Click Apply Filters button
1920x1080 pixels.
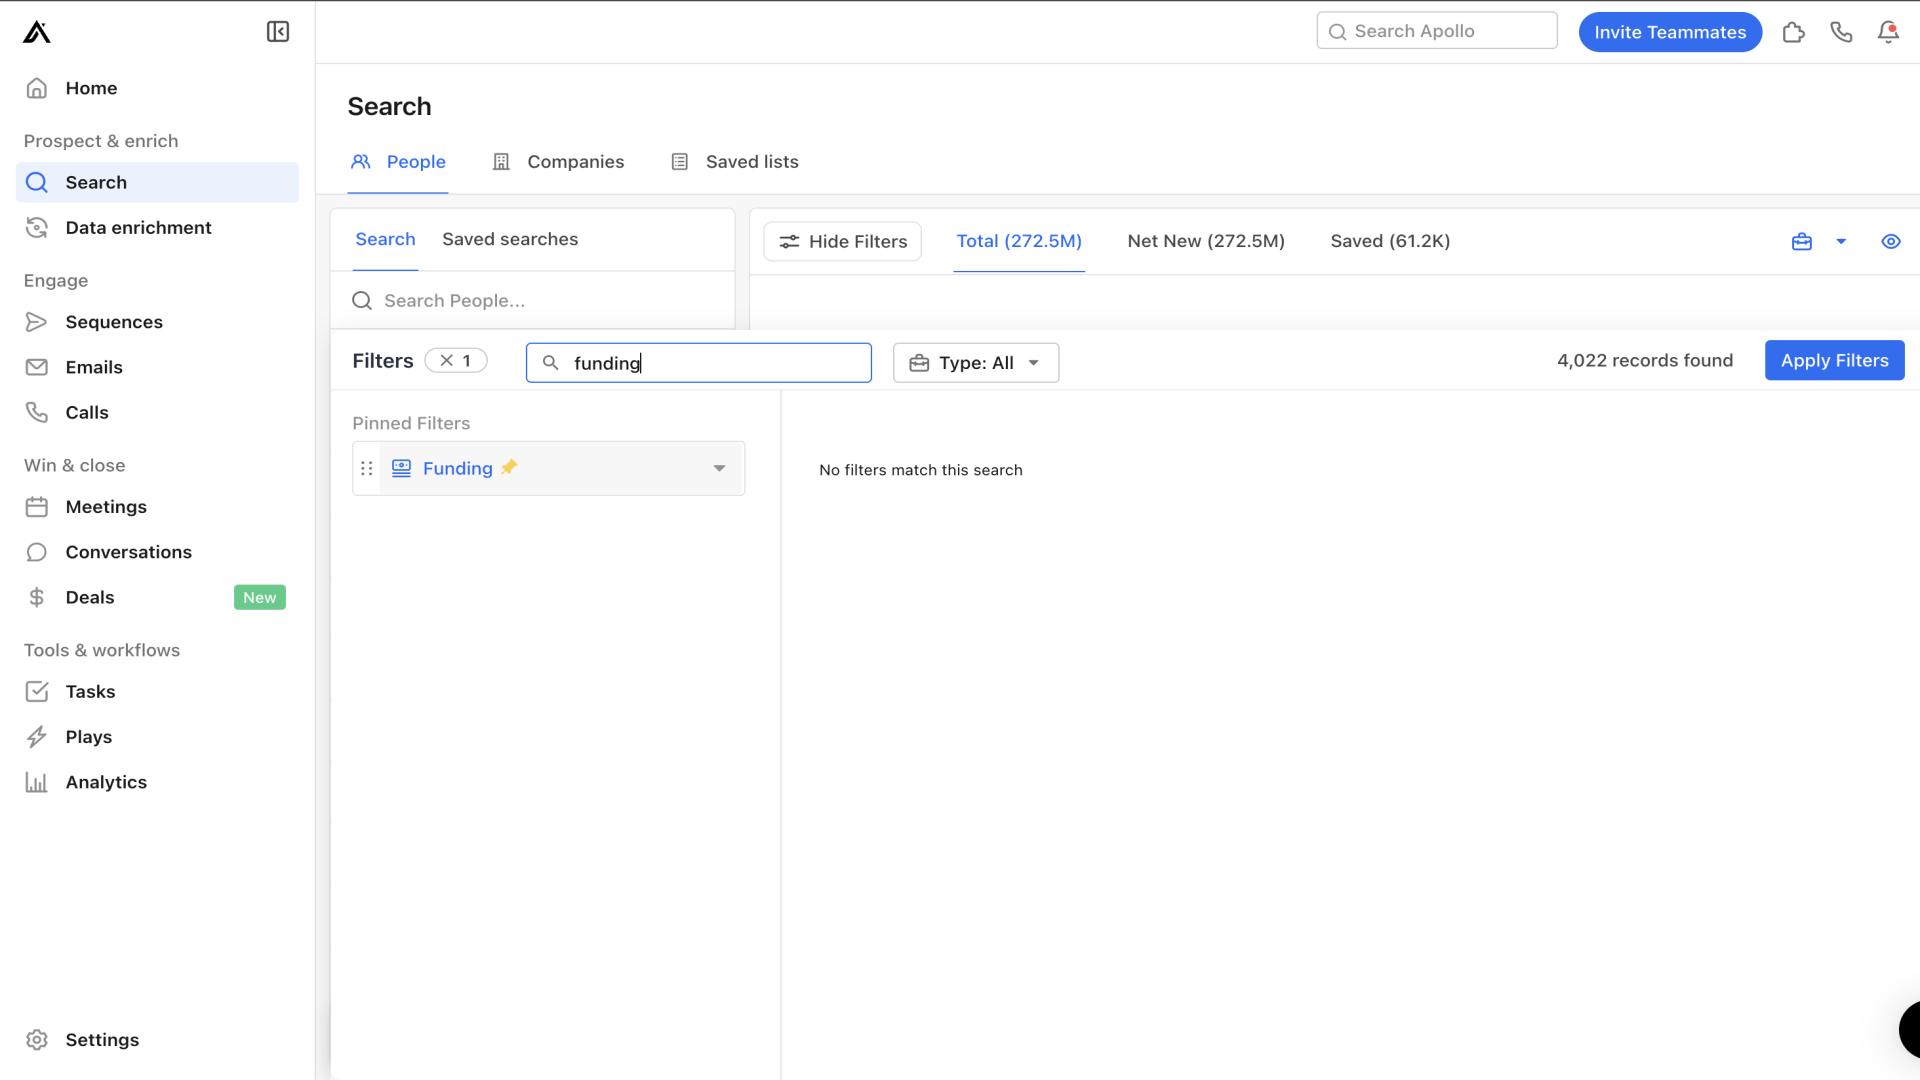[1835, 361]
